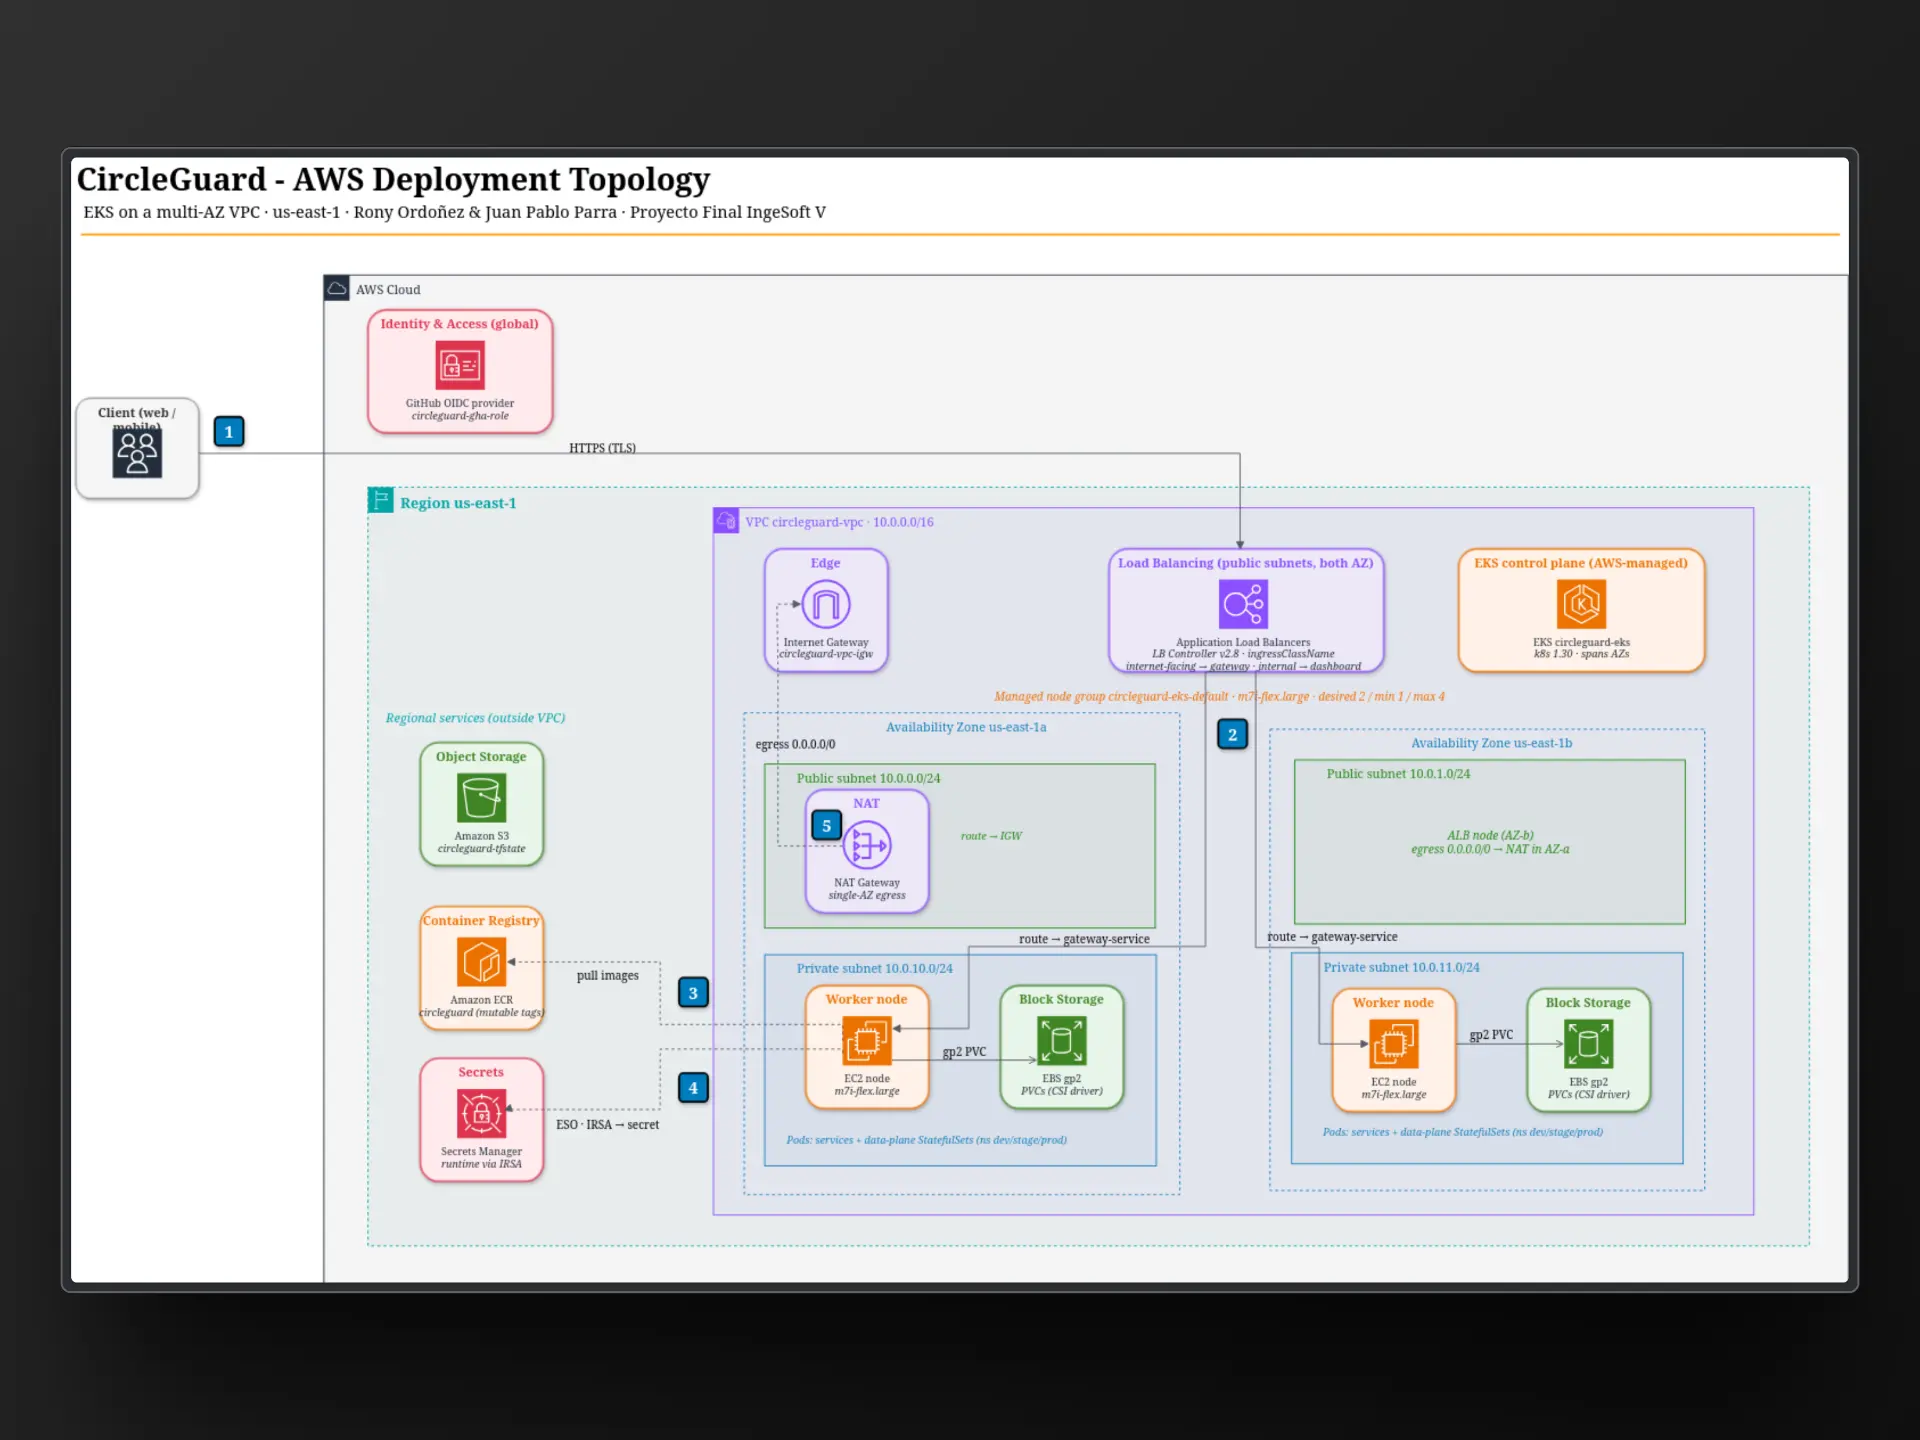Click the Worker node heading in subnet 10.0.11.0/24
The width and height of the screenshot is (1920, 1440).
pyautogui.click(x=1393, y=1003)
